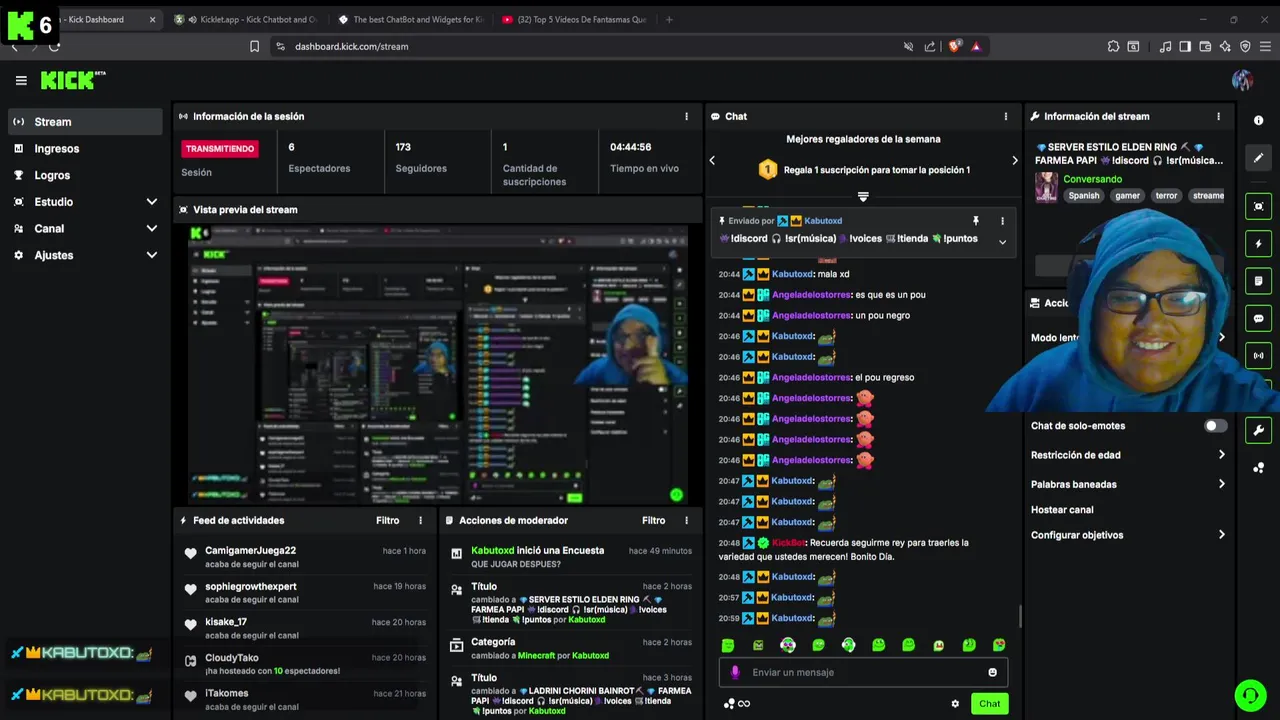Click the stream preview thumbnail
1280x720 pixels.
coord(438,364)
